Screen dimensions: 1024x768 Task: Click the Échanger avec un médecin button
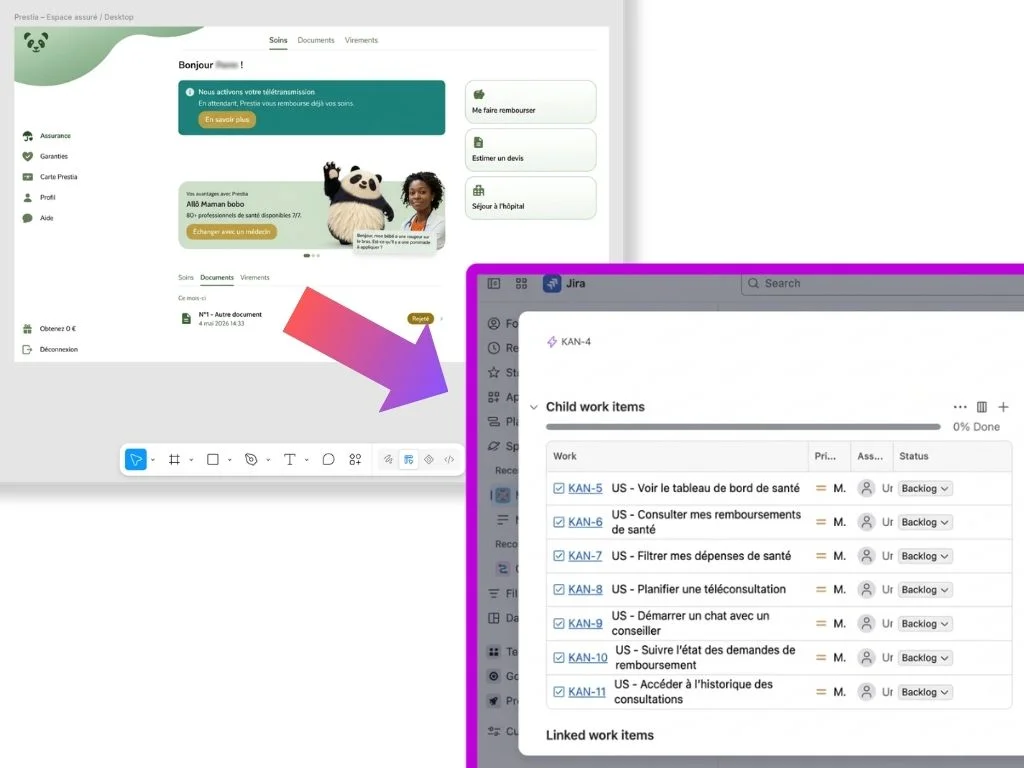coord(231,232)
